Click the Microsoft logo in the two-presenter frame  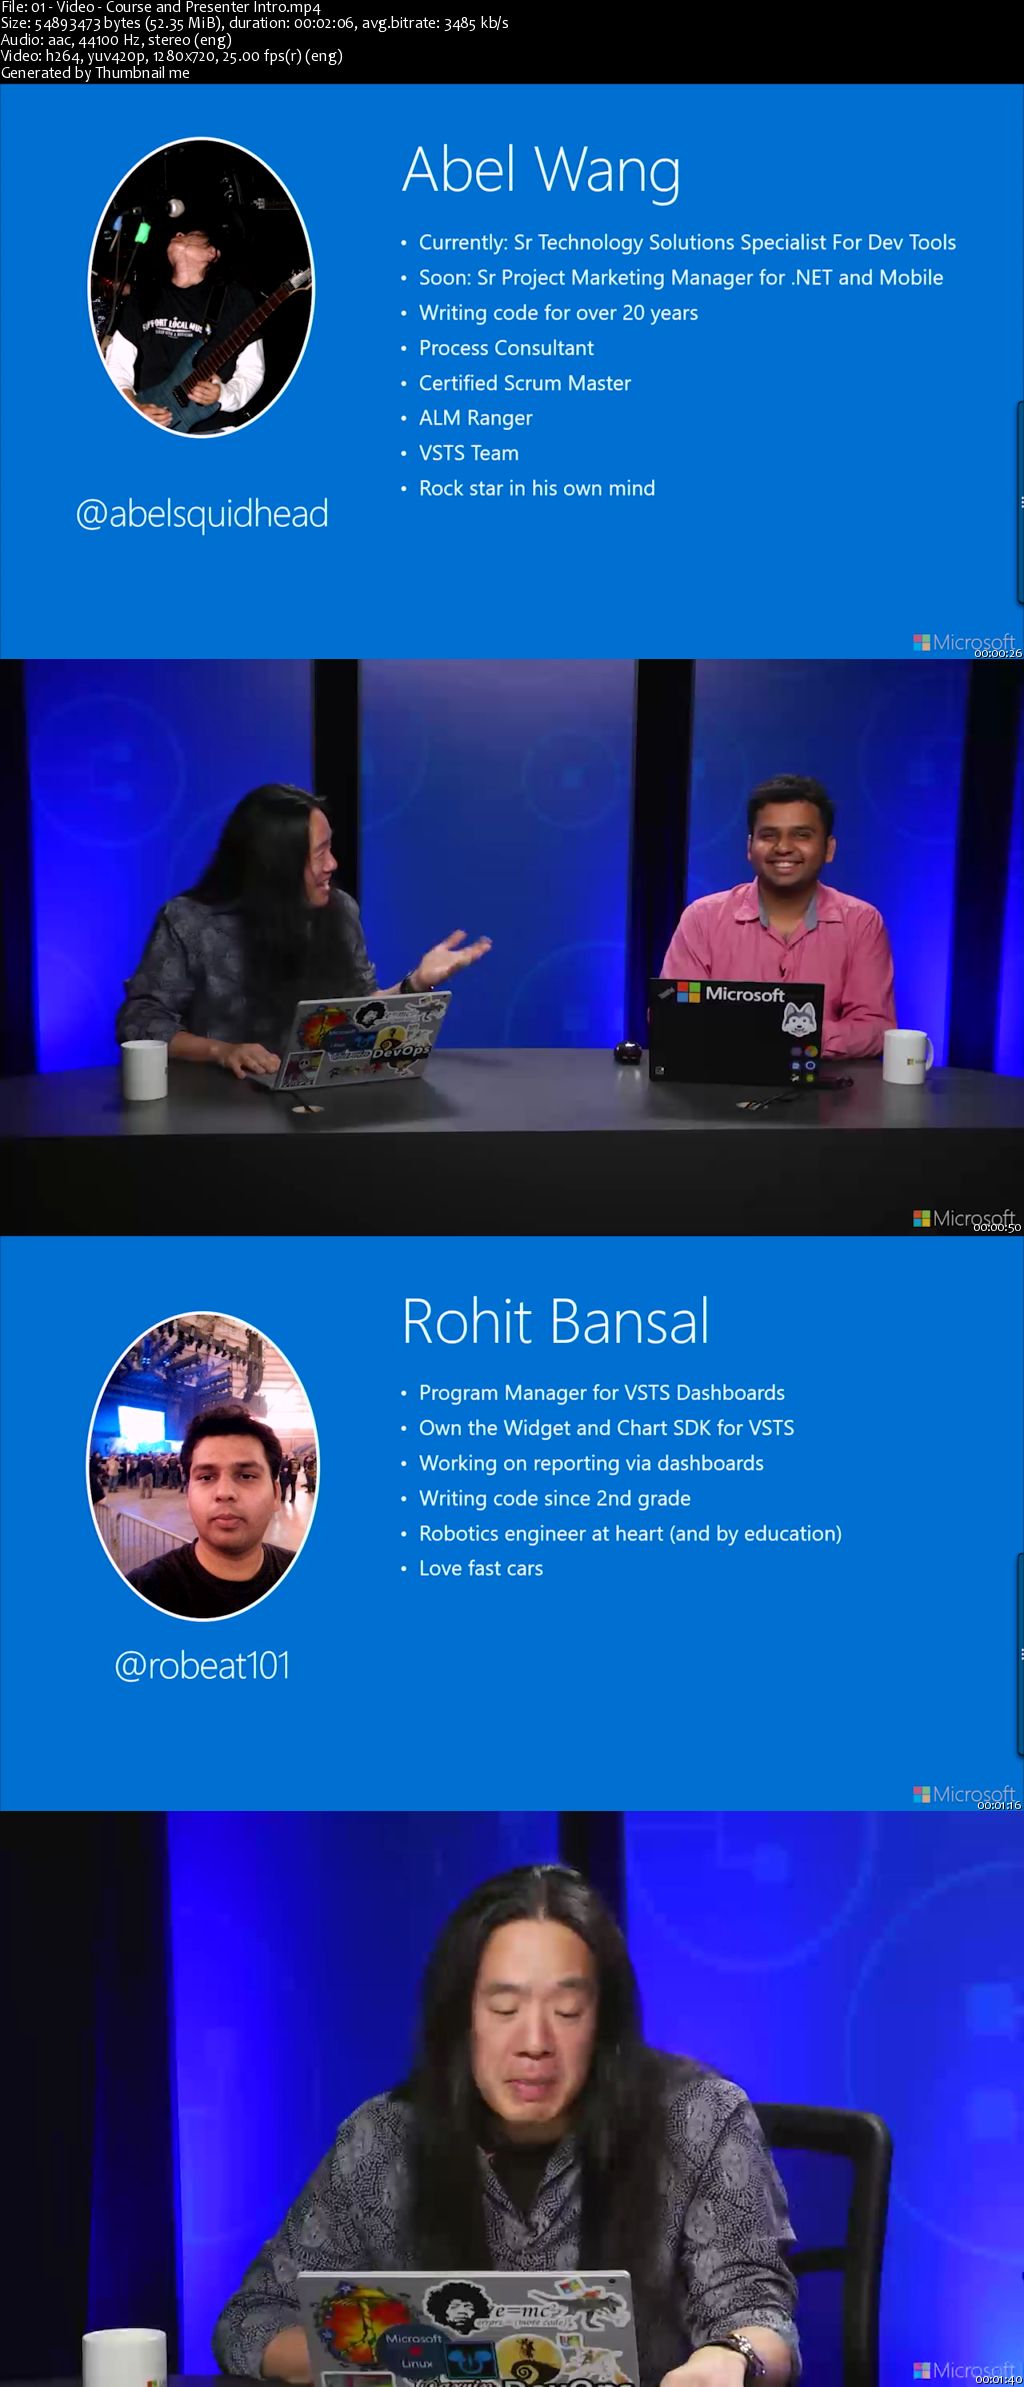click(964, 1218)
